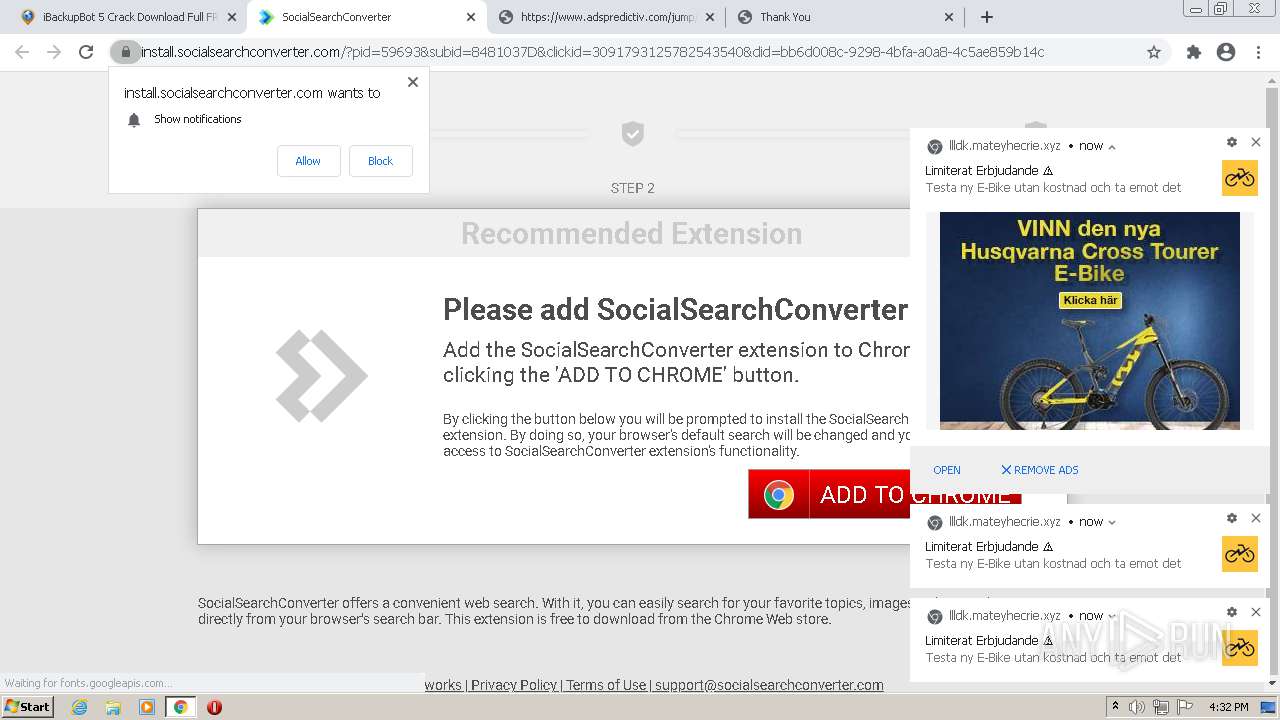Viewport: 1280px width, 720px height.
Task: View site info via padlock icon
Action: coord(125,52)
